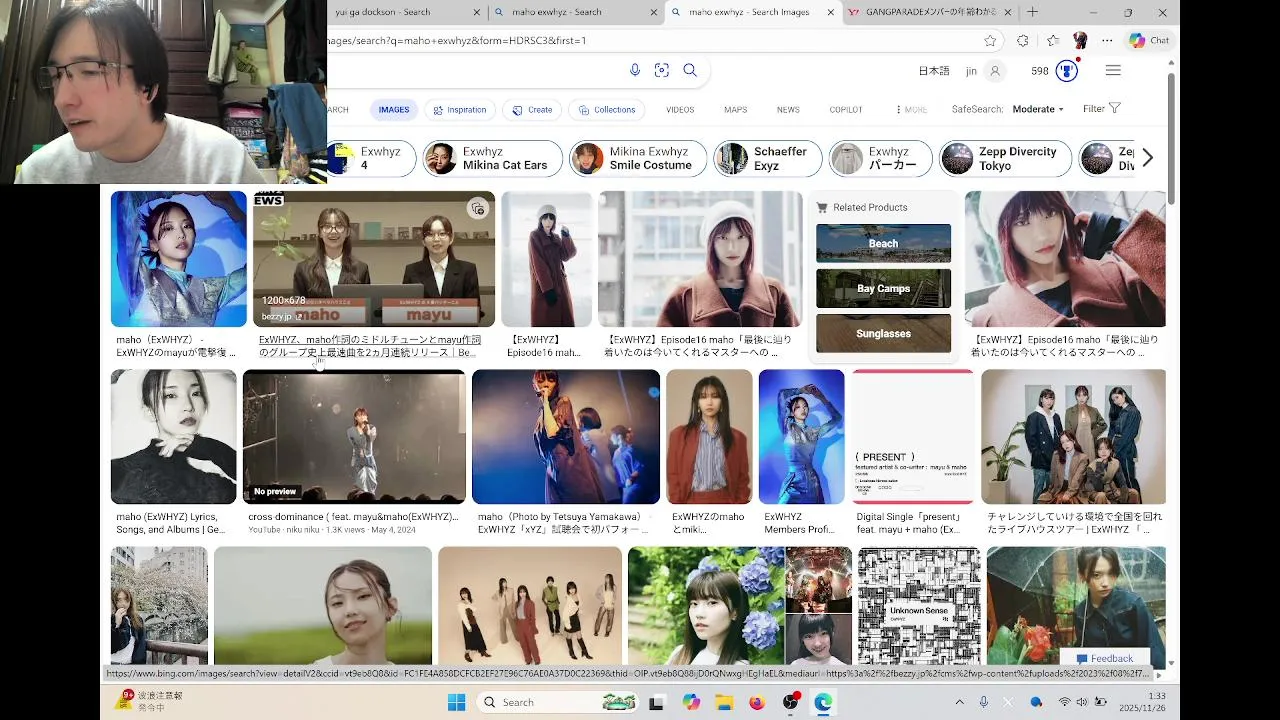Select the NEWS search category

[x=788, y=110]
